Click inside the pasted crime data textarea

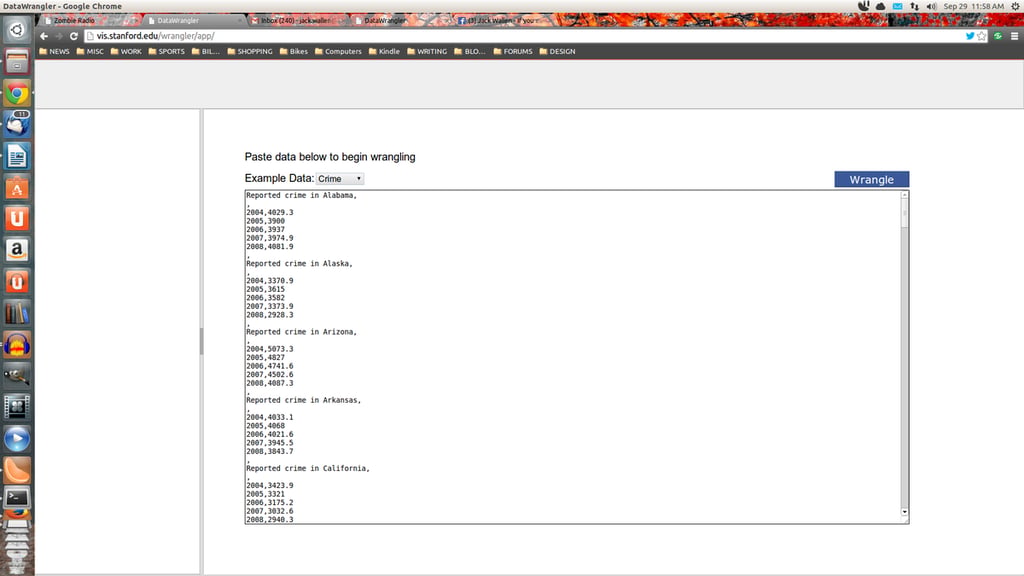572,357
